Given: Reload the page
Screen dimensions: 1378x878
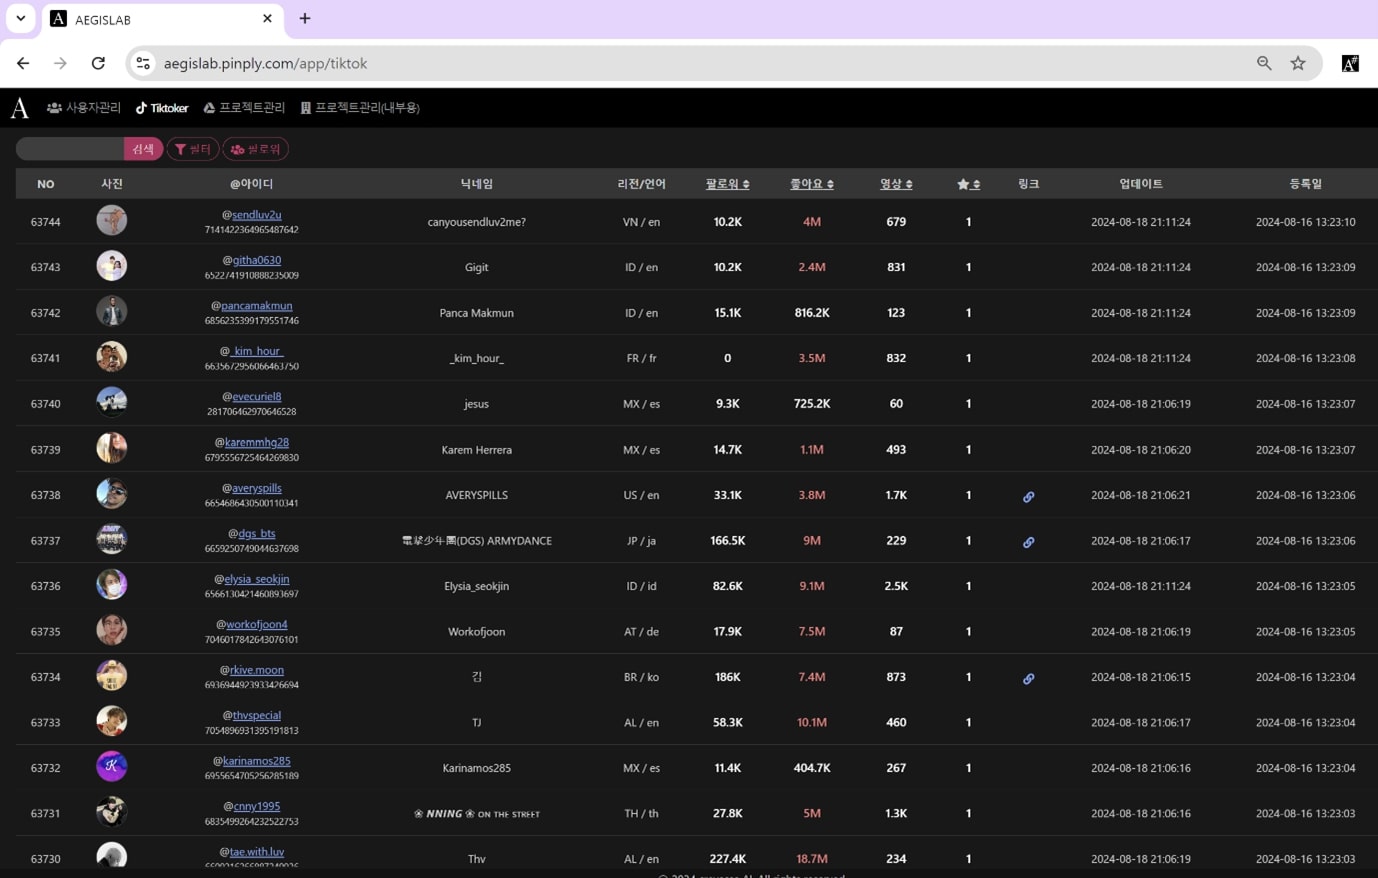Looking at the screenshot, I should pyautogui.click(x=98, y=63).
